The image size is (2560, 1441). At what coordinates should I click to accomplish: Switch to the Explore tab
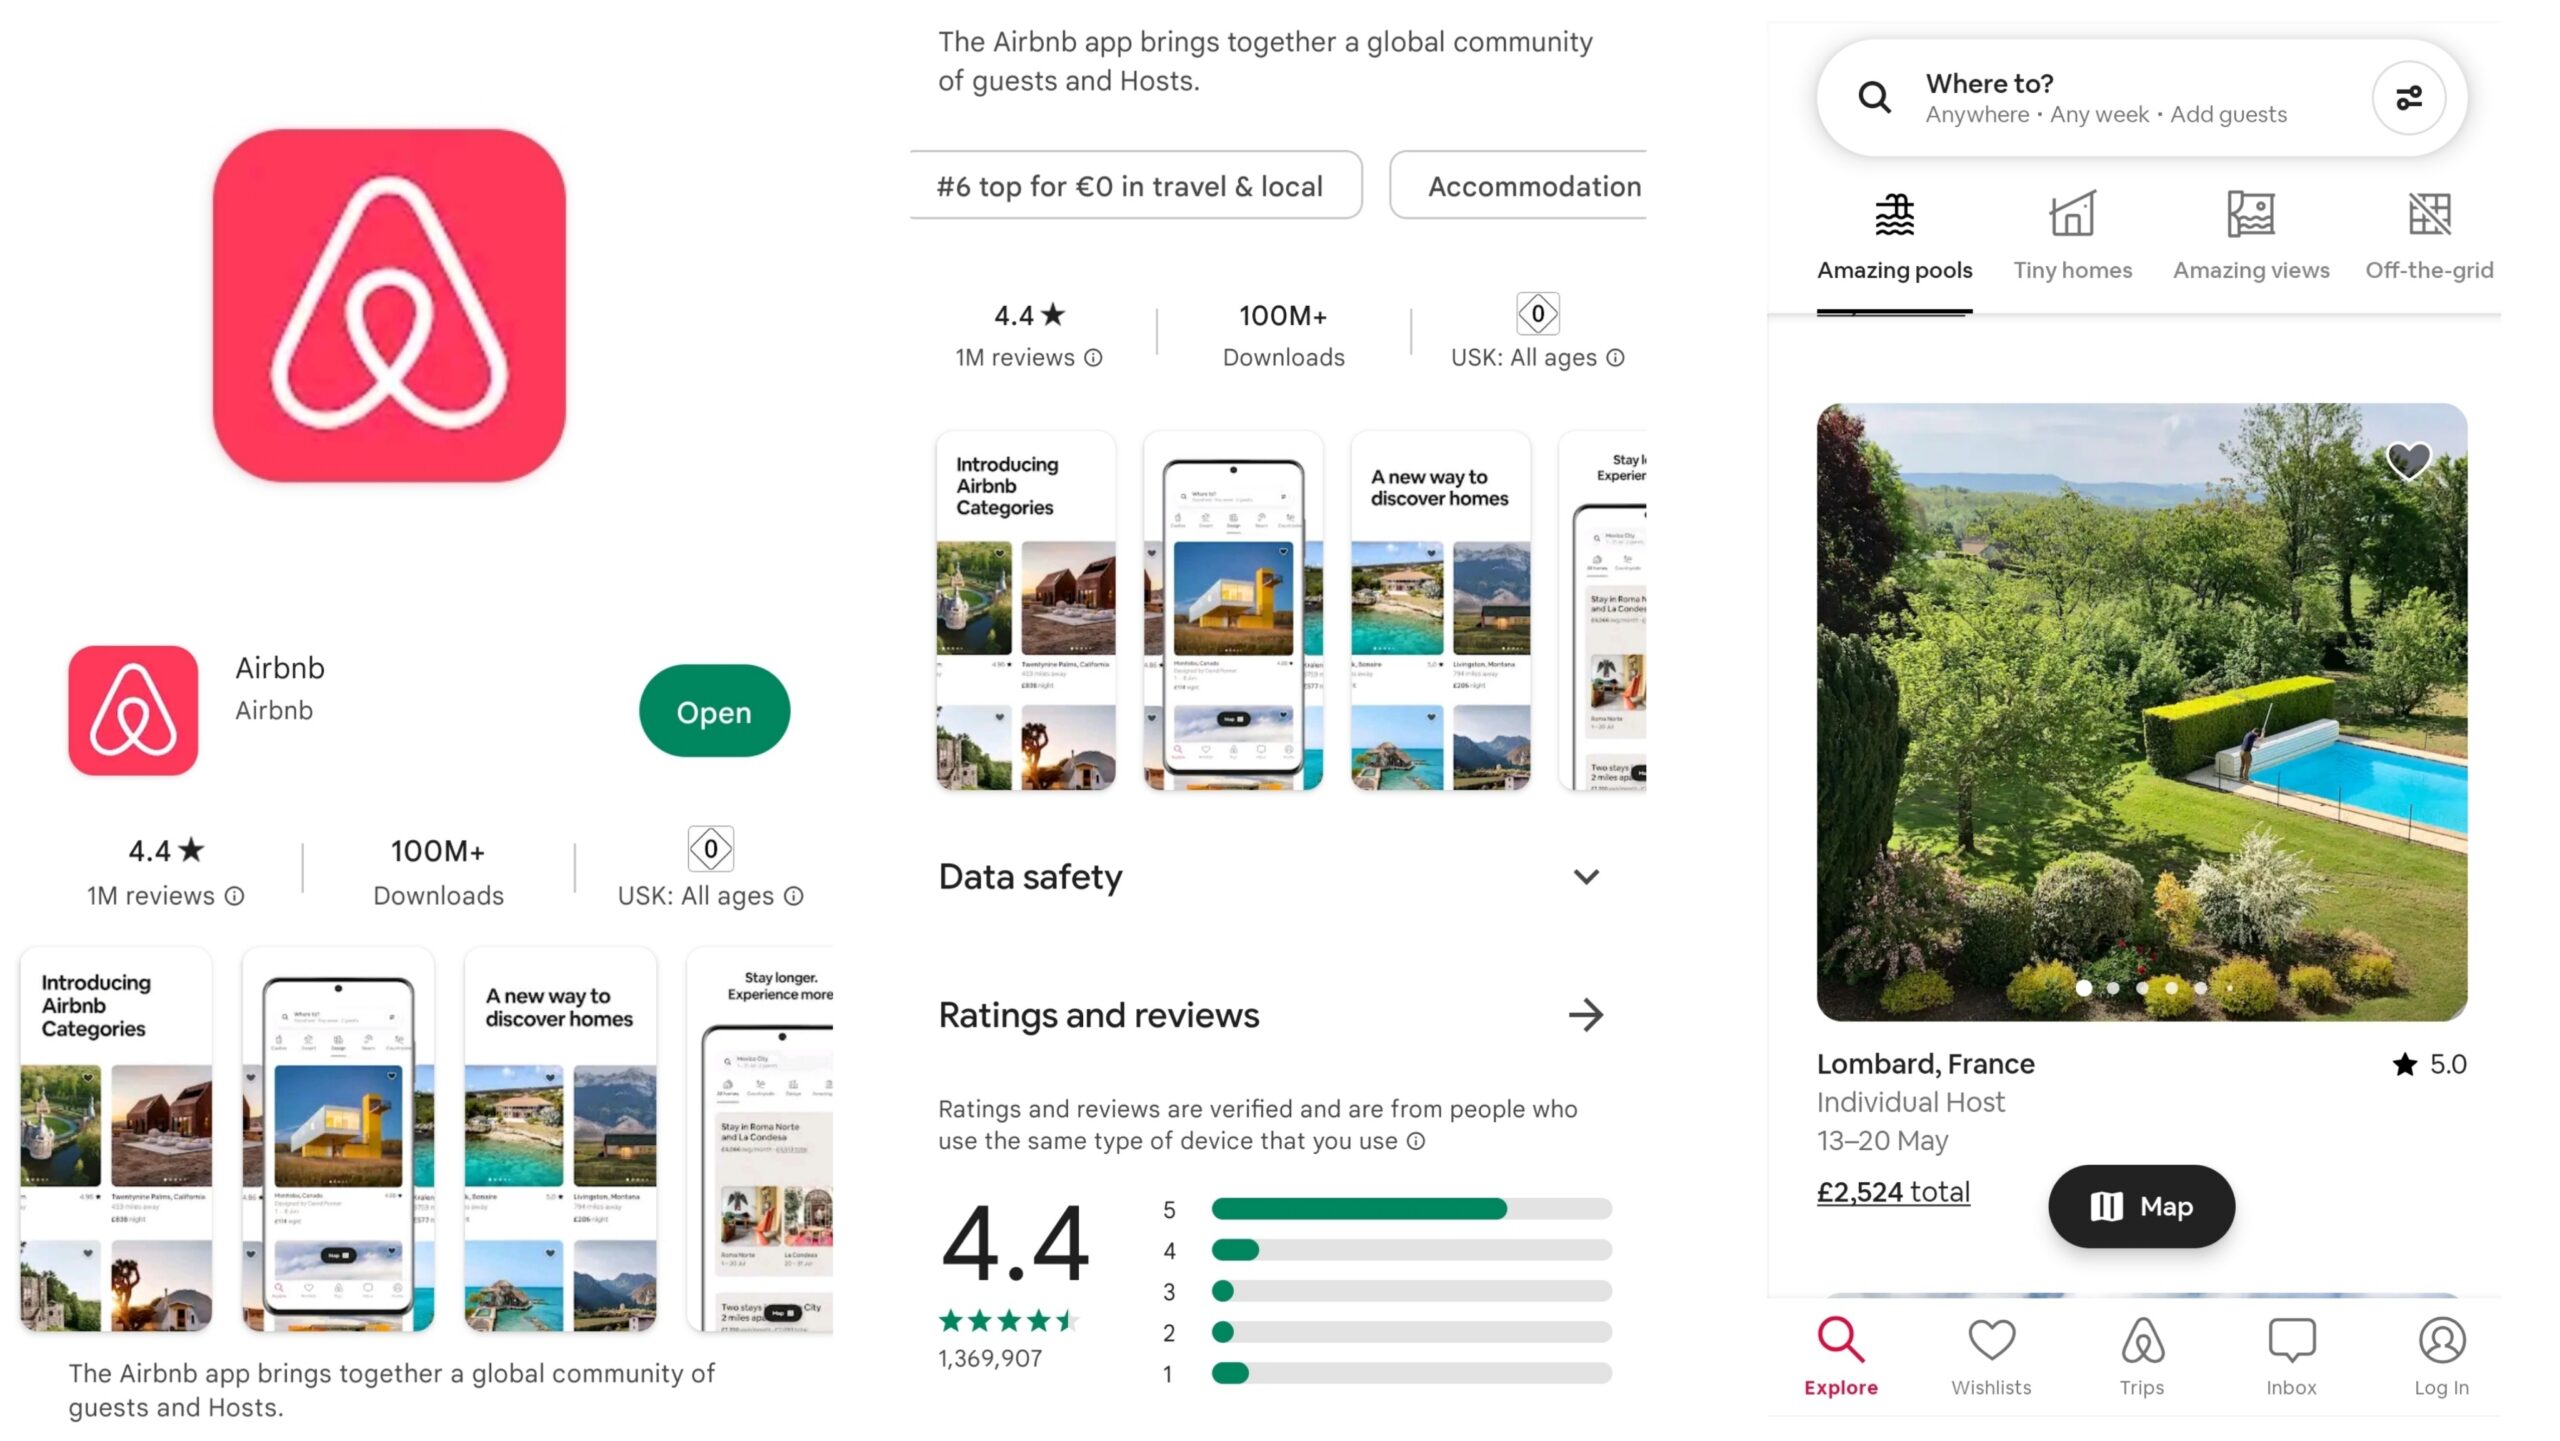(x=1841, y=1357)
